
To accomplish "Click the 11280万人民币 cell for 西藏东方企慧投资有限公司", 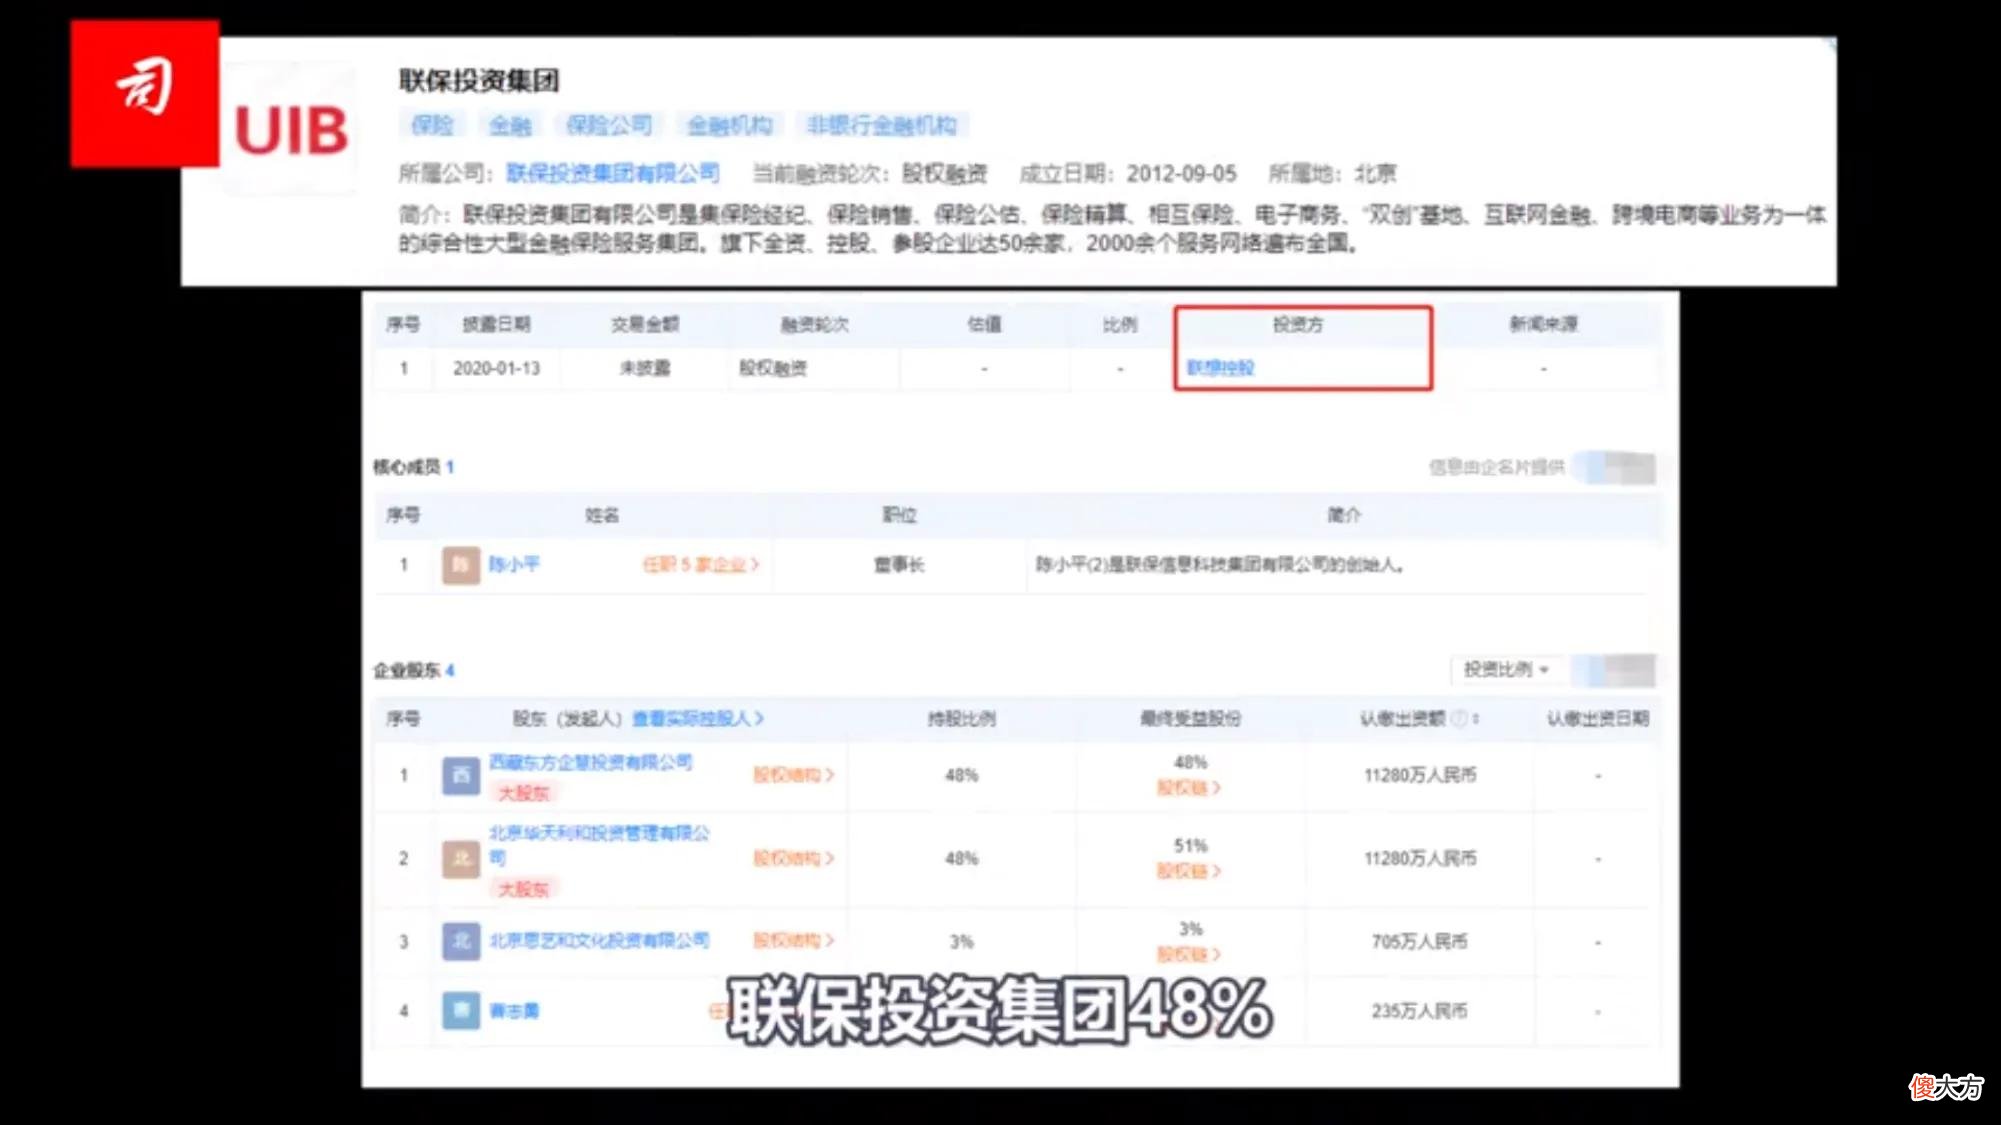I will tap(1420, 775).
